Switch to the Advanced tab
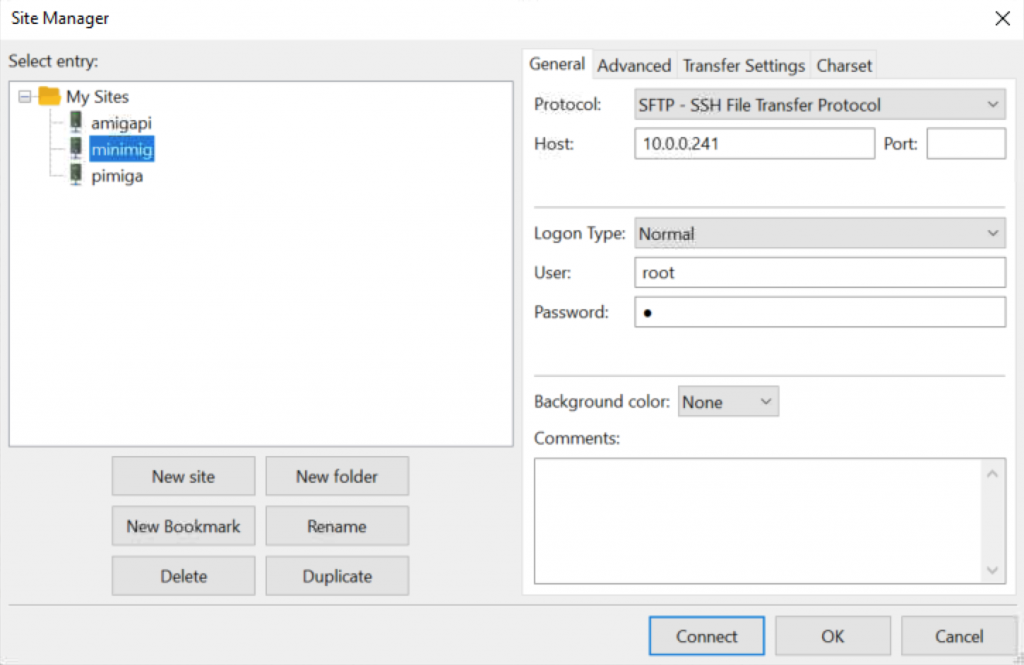 (634, 65)
